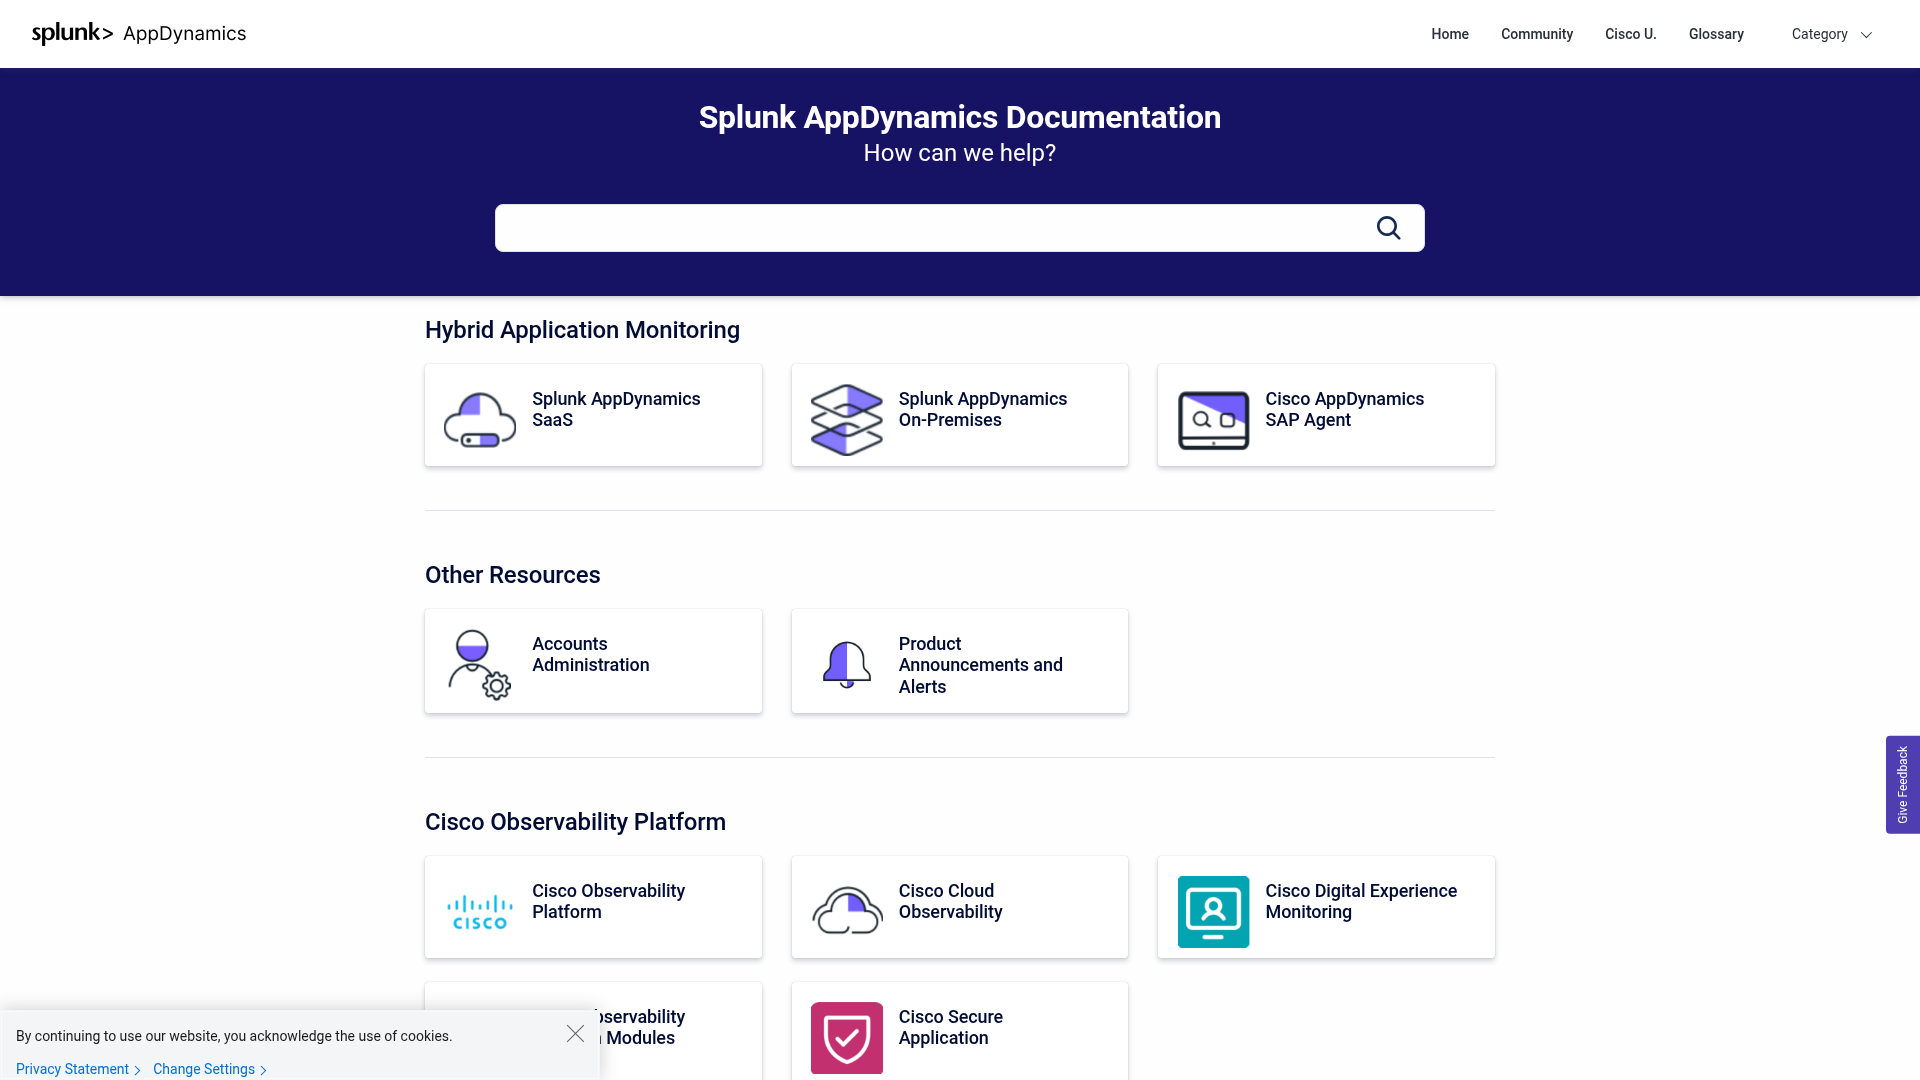Select the Cisco logo on Cisco Observability Platform
The width and height of the screenshot is (1920, 1080).
pos(479,907)
